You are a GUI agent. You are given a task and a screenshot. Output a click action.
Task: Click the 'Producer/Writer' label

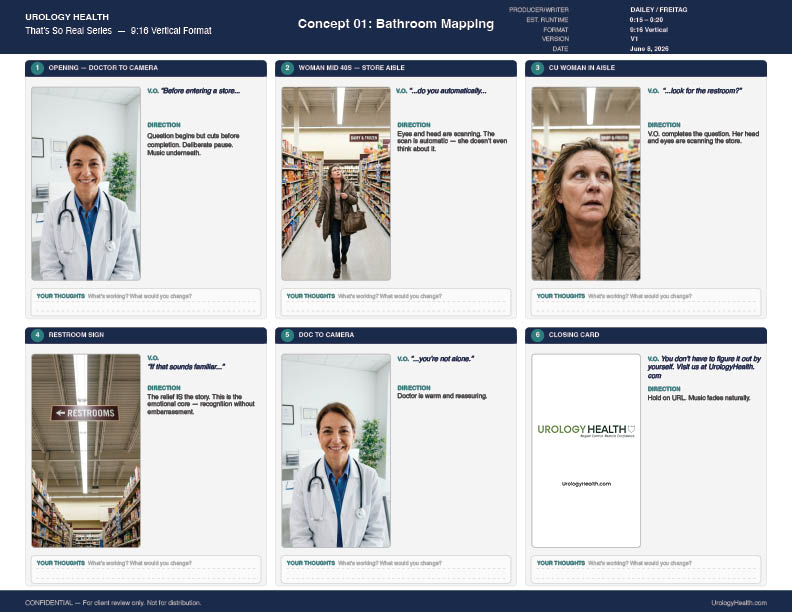[x=538, y=10]
